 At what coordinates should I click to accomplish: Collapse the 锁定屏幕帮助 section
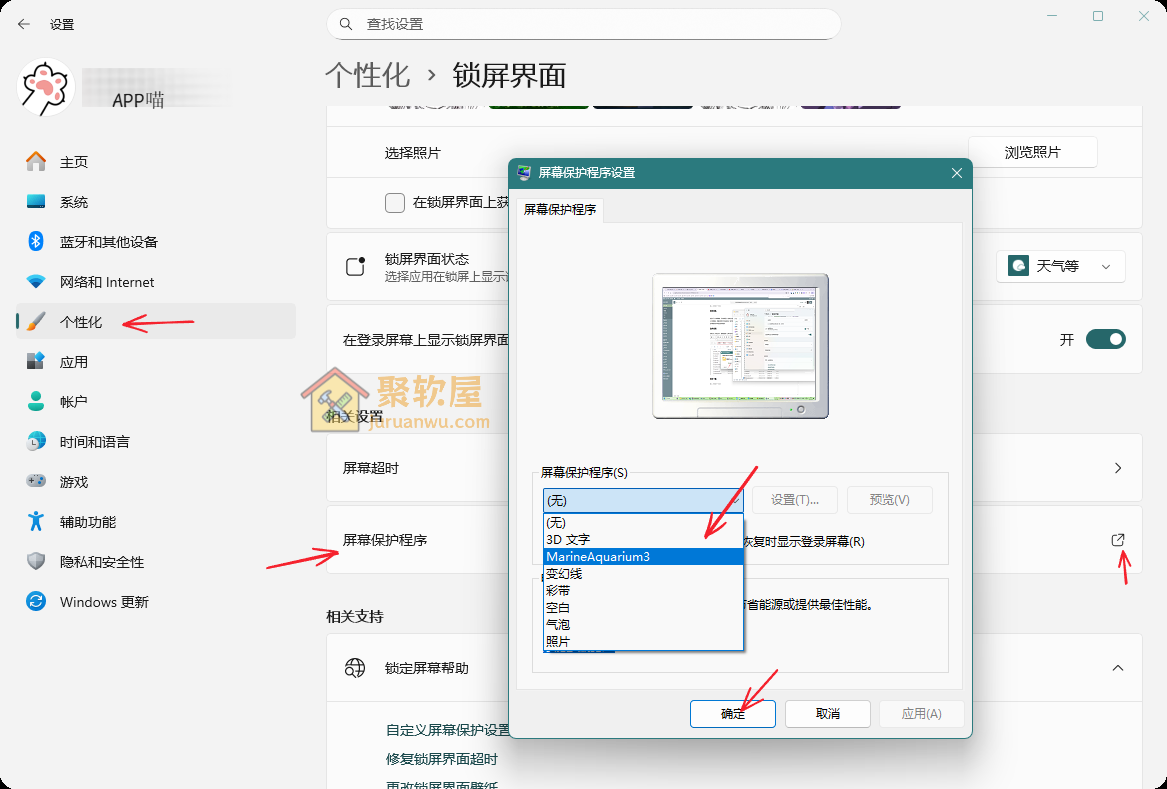pyautogui.click(x=1118, y=668)
